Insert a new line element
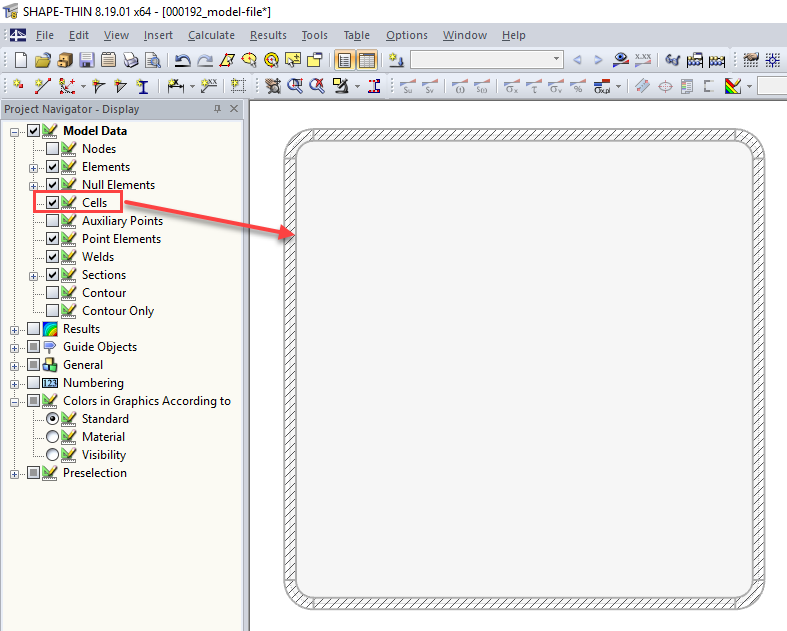This screenshot has height=631, width=787. tap(43, 86)
